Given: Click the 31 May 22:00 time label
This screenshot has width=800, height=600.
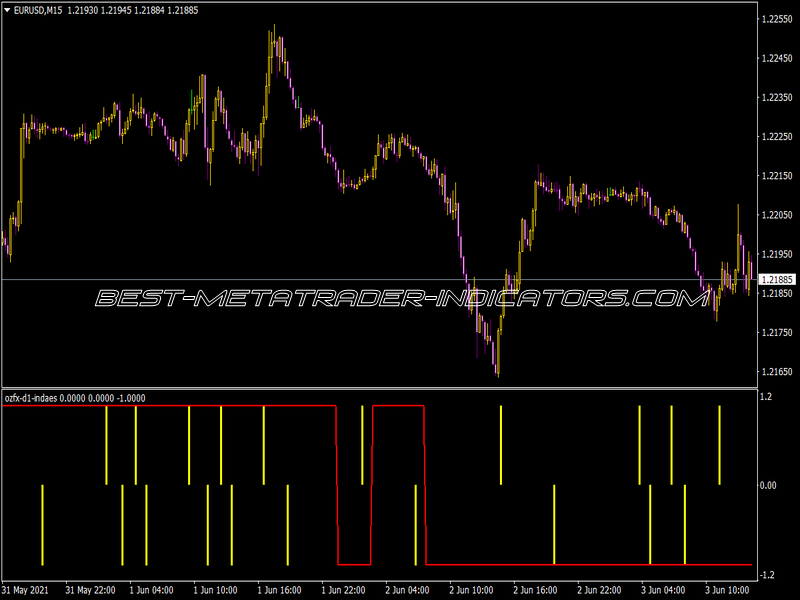Looking at the screenshot, I should click(90, 590).
